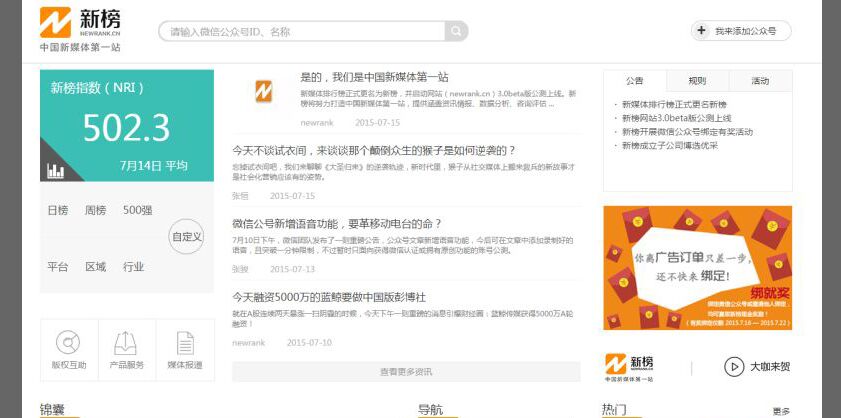Focus the WeChat account search field
841x418 pixels.
pos(302,31)
